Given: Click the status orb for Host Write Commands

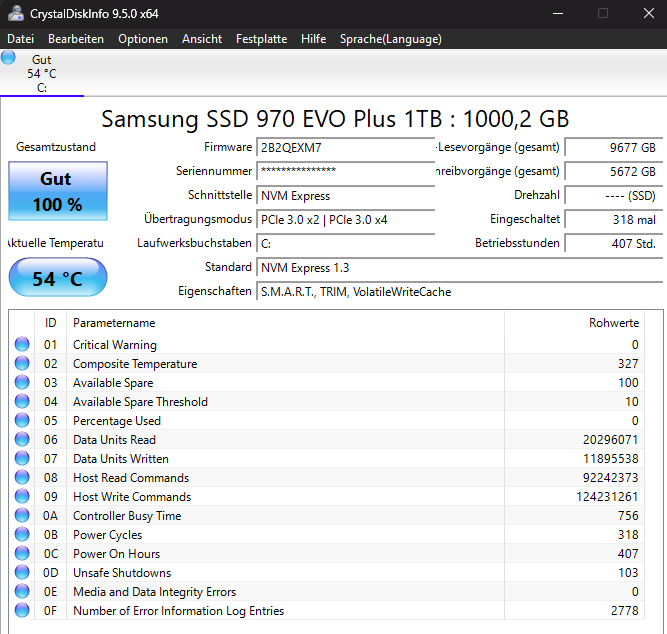Looking at the screenshot, I should click(x=22, y=496).
